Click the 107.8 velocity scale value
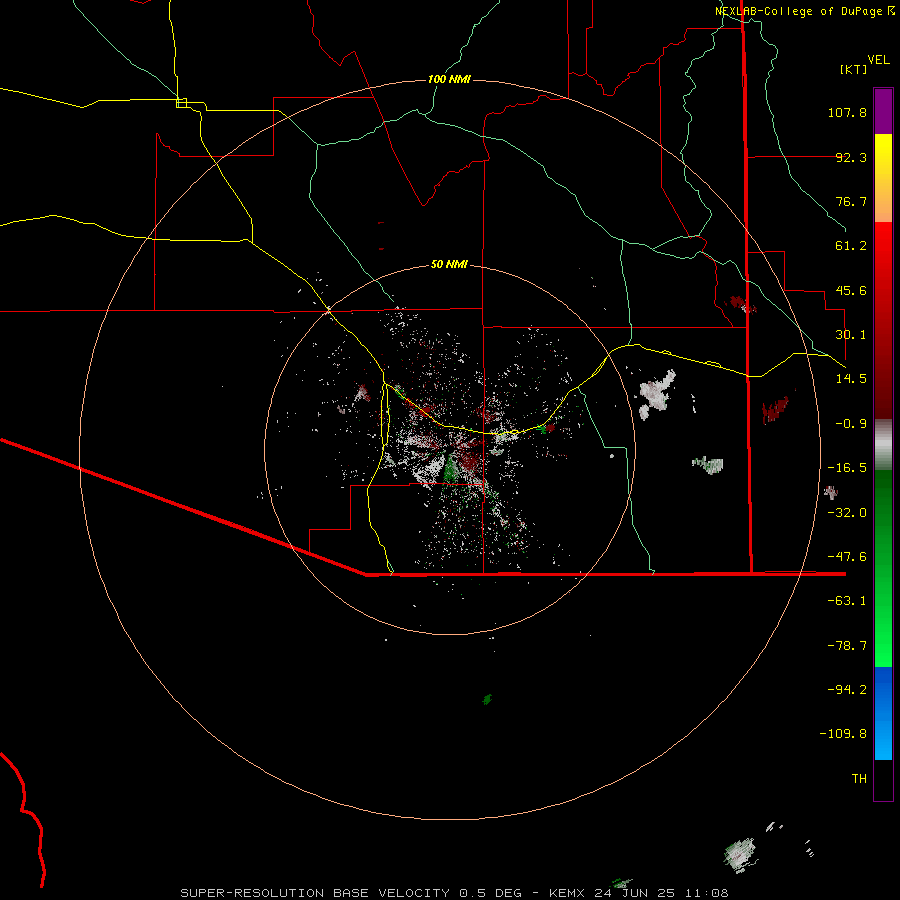900x900 pixels. click(x=847, y=112)
